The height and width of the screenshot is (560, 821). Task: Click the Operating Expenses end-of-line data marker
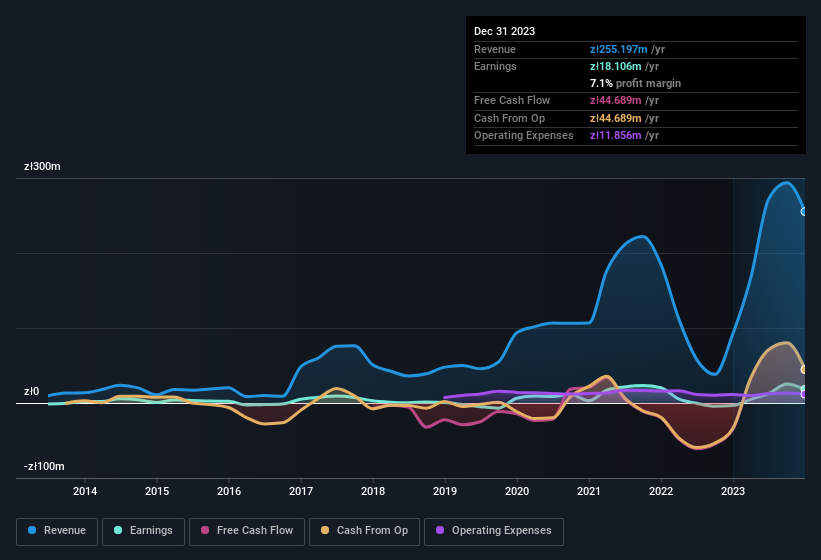point(804,394)
